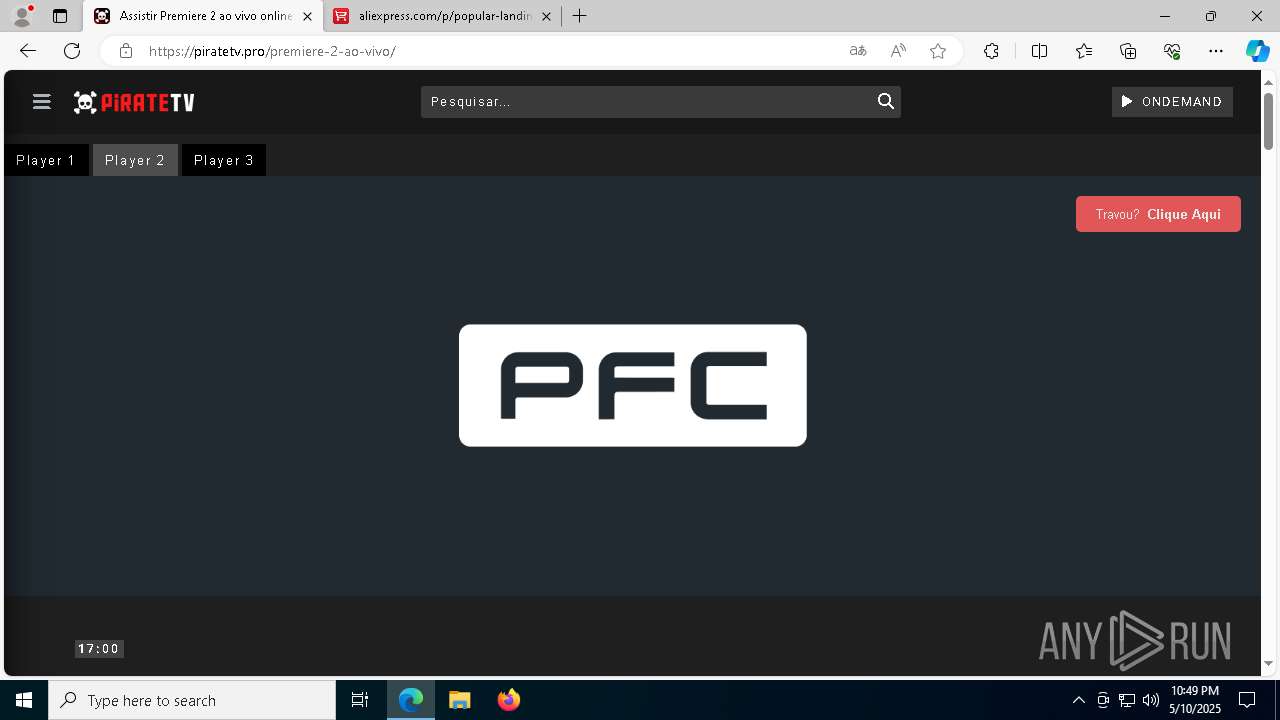Image resolution: width=1280 pixels, height=720 pixels.
Task: Toggle Split screen view
Action: [1039, 51]
